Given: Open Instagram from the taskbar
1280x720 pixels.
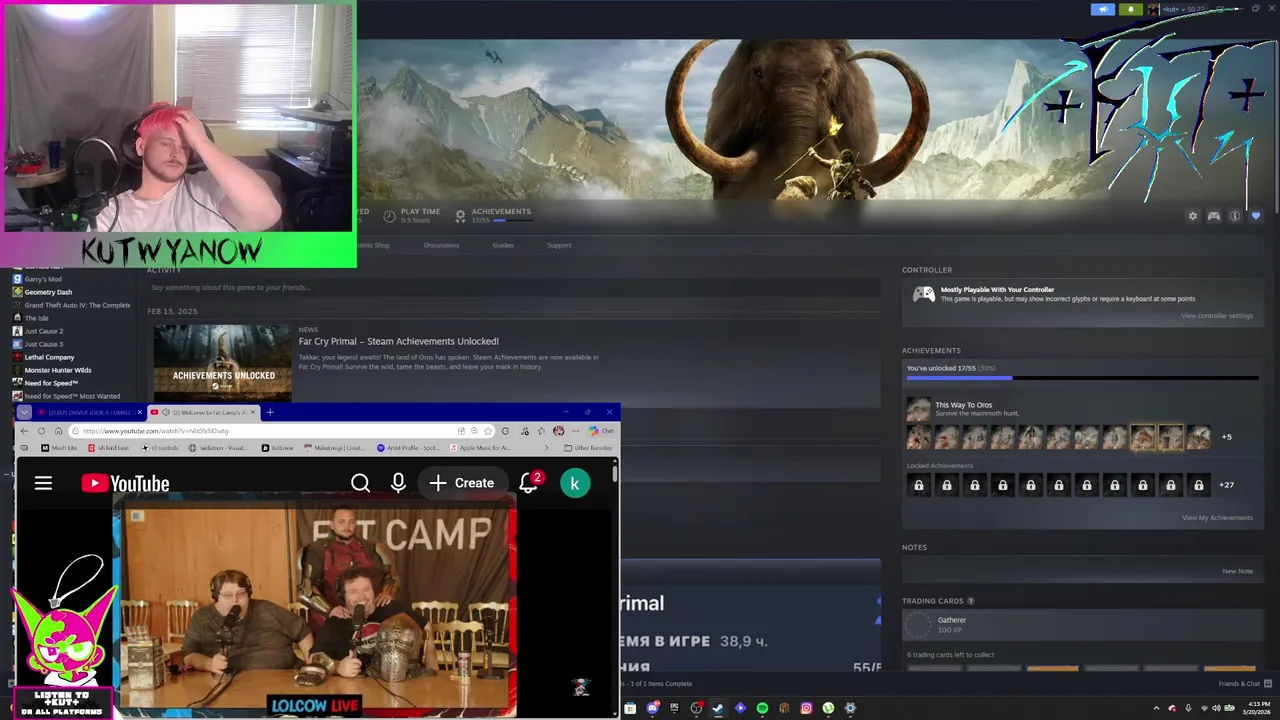Looking at the screenshot, I should click(806, 708).
